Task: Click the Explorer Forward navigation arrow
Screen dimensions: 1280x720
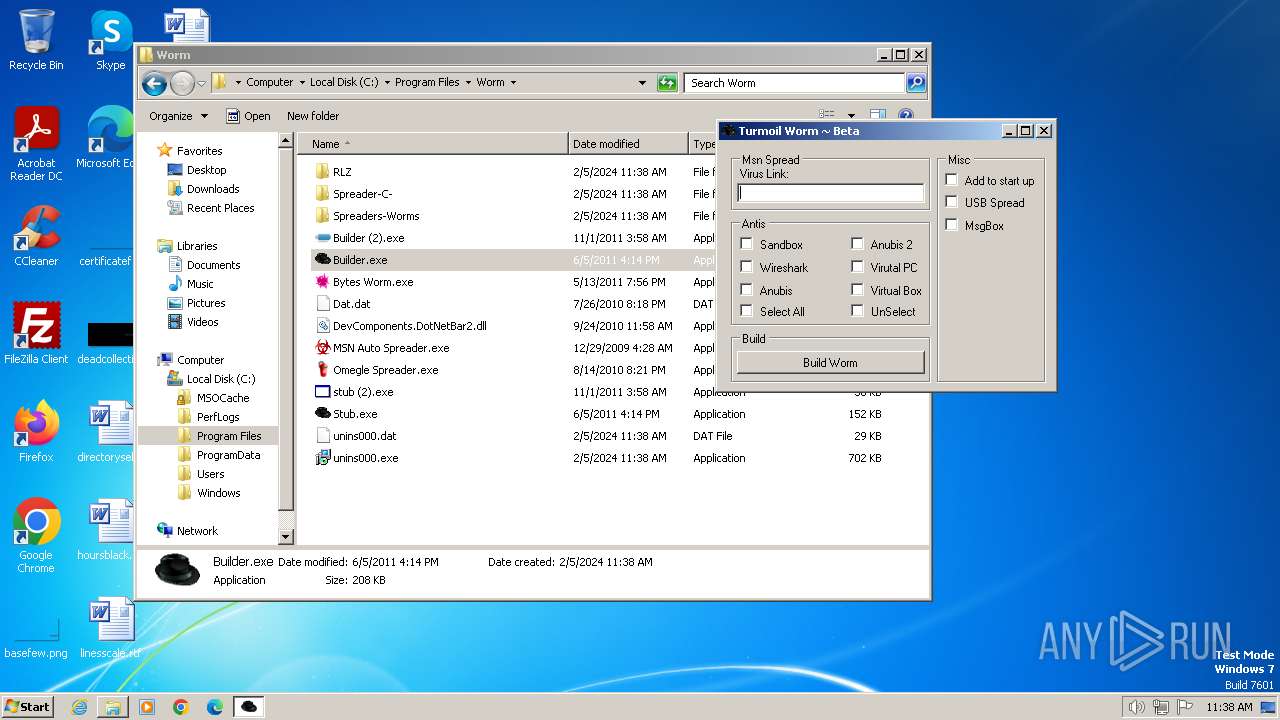Action: 182,83
